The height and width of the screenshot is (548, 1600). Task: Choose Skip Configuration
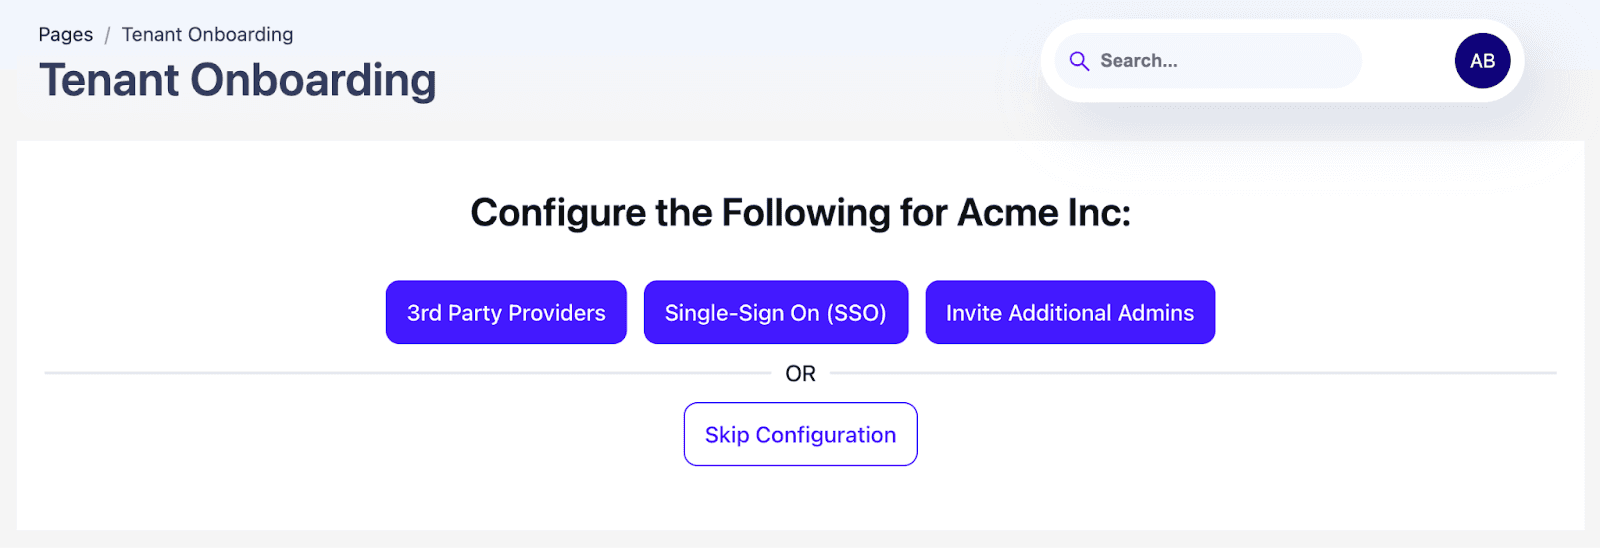(800, 435)
